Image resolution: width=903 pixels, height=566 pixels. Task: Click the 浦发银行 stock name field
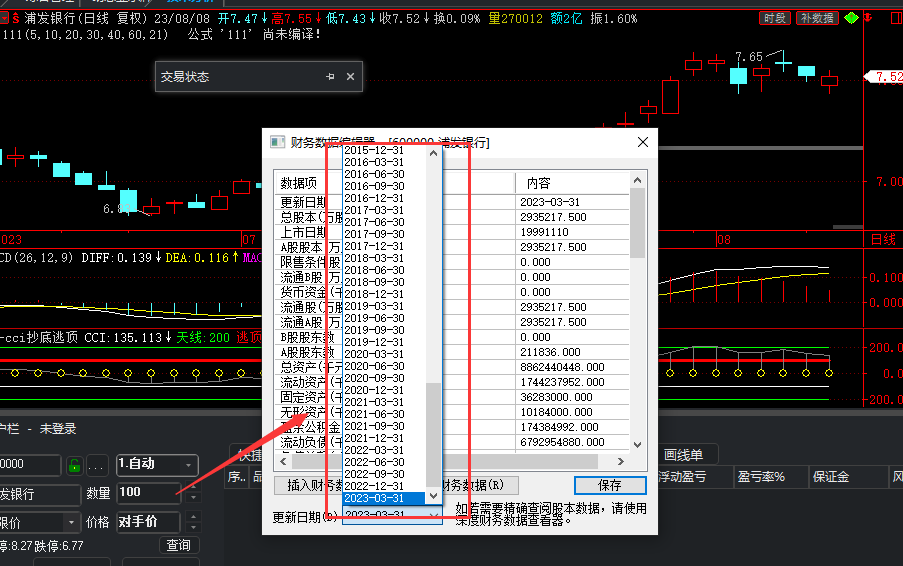point(38,495)
